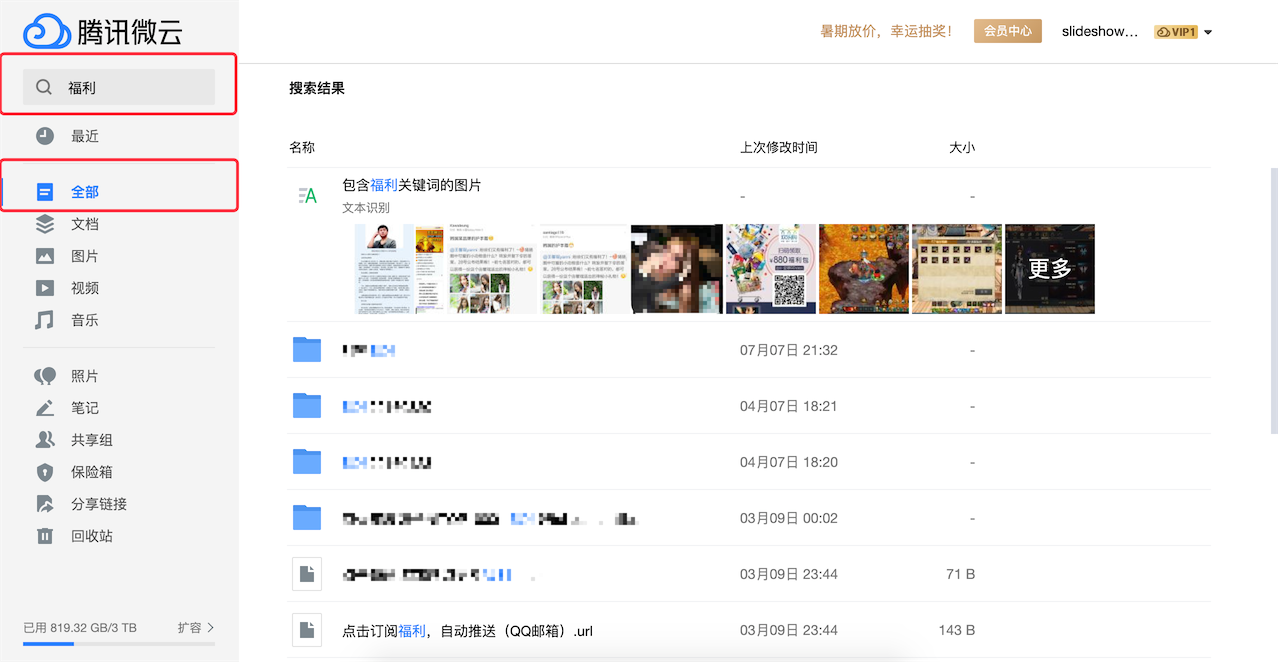The width and height of the screenshot is (1278, 662).
Task: Expand the account dropdown arrow
Action: [x=1208, y=32]
